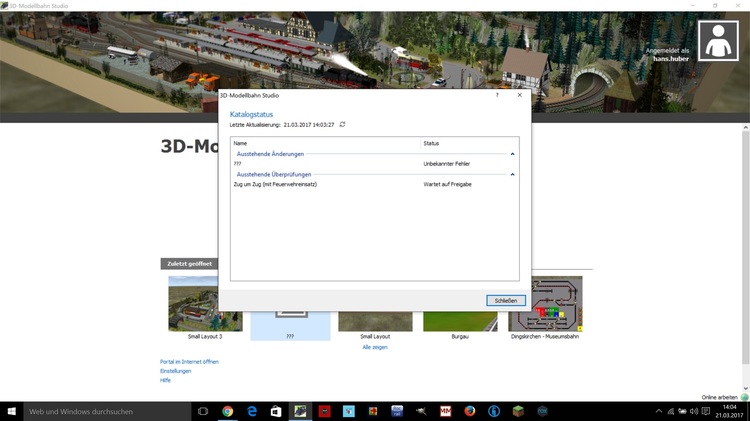Open the Small Layout thumbnail

click(x=375, y=321)
